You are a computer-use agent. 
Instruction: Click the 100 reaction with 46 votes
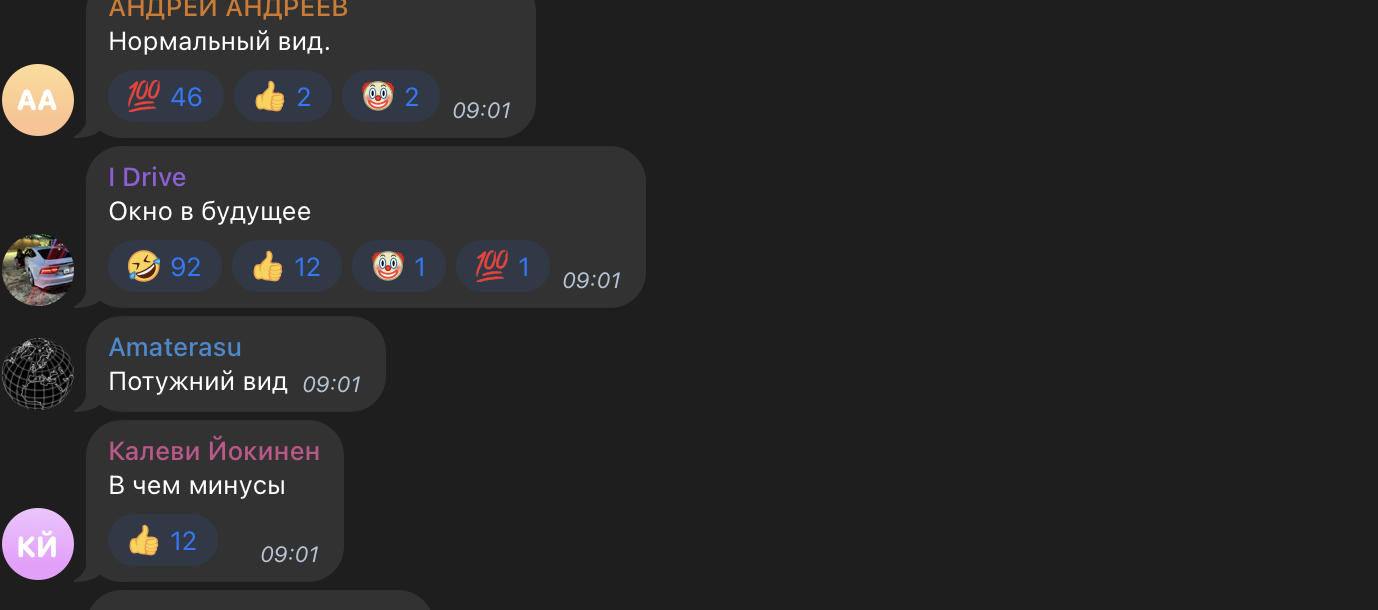165,97
